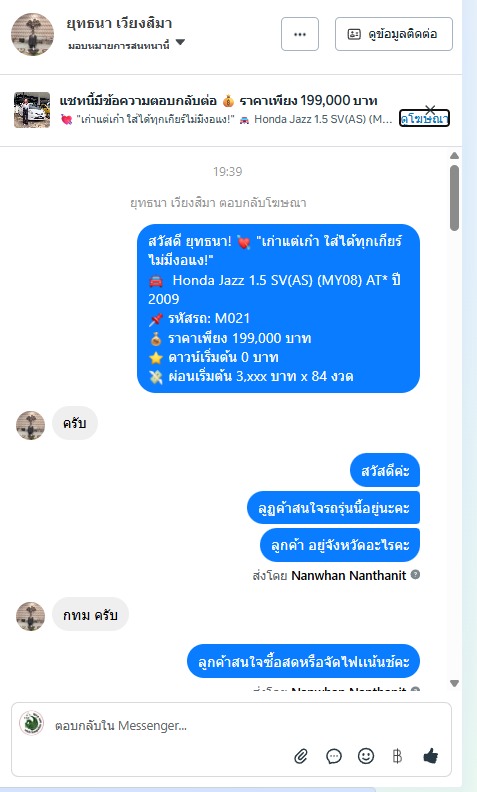Screen dimensions: 477x792
Task: Open the ดูโฆษณา view ad link
Action: pyautogui.click(x=424, y=119)
